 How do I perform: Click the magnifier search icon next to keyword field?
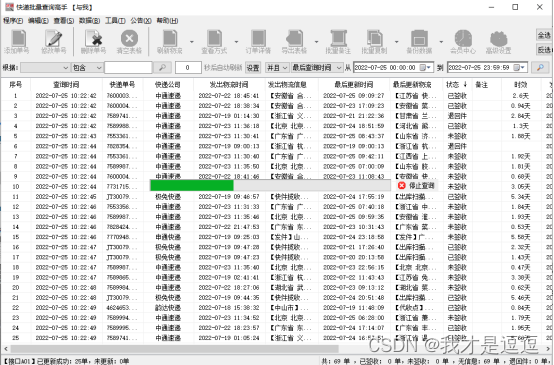[x=163, y=67]
